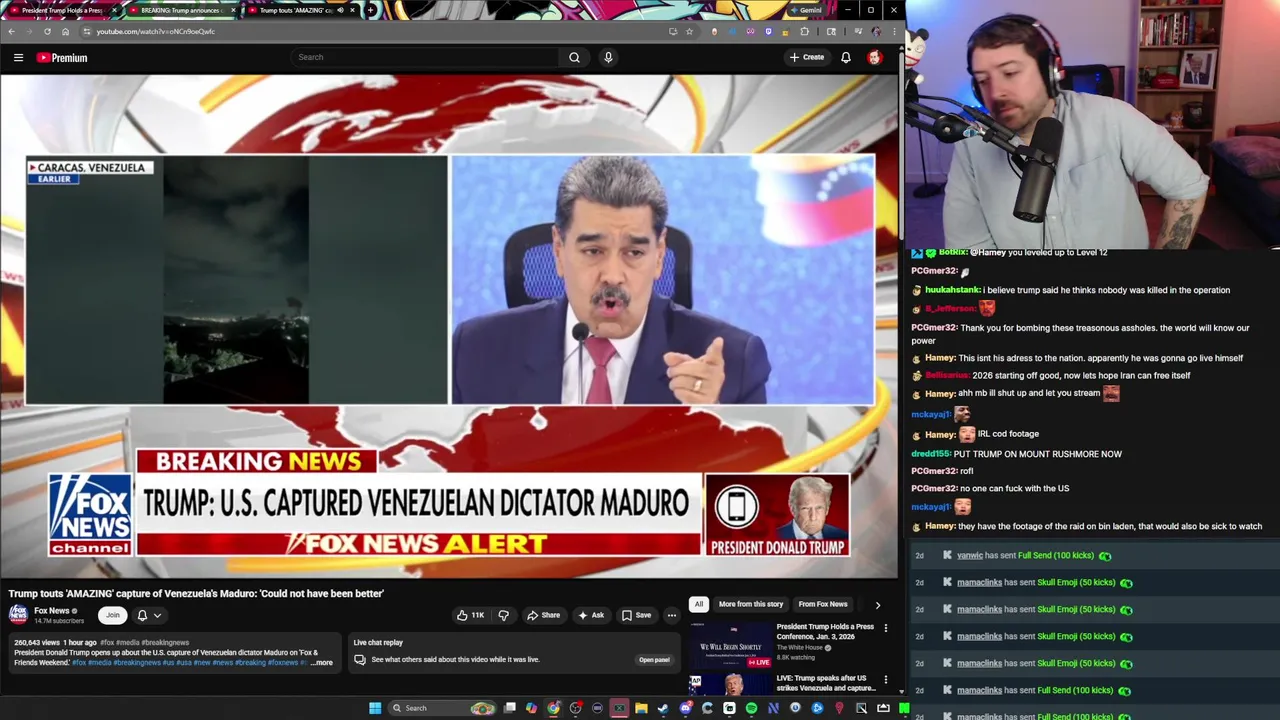Click the Fox News video player
Image resolution: width=1280 pixels, height=720 pixels.
pos(449,327)
